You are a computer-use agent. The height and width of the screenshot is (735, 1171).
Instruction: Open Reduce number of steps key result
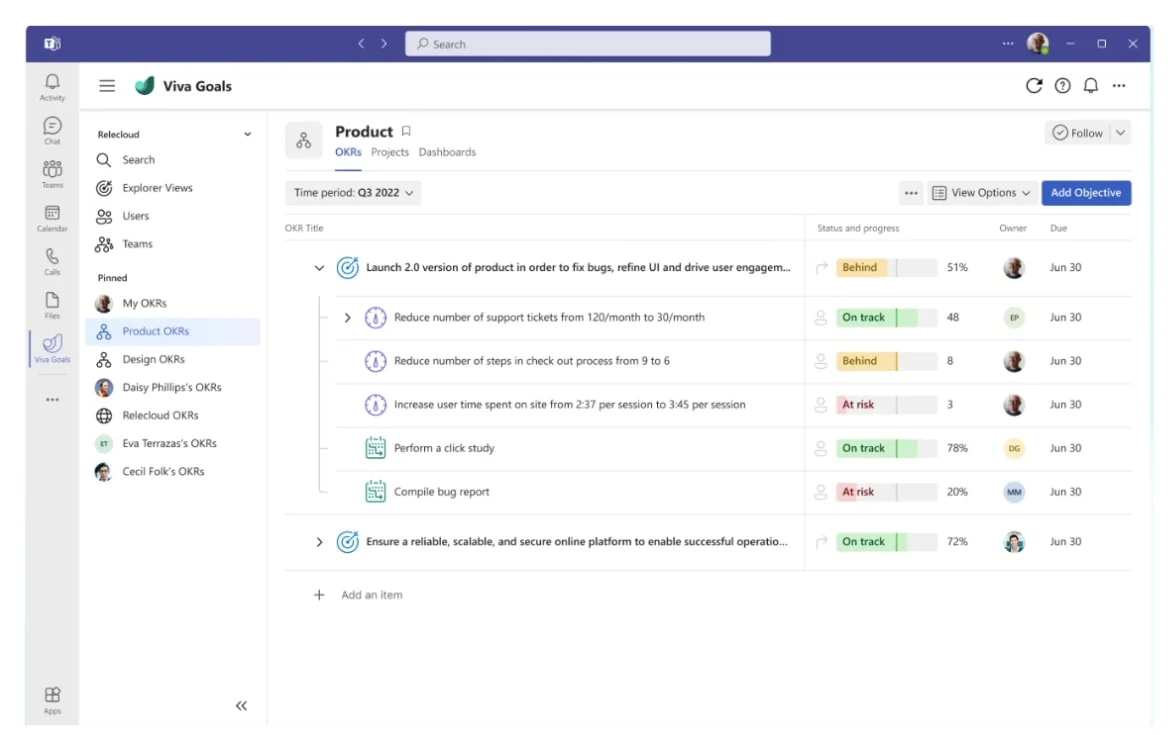tap(532, 361)
